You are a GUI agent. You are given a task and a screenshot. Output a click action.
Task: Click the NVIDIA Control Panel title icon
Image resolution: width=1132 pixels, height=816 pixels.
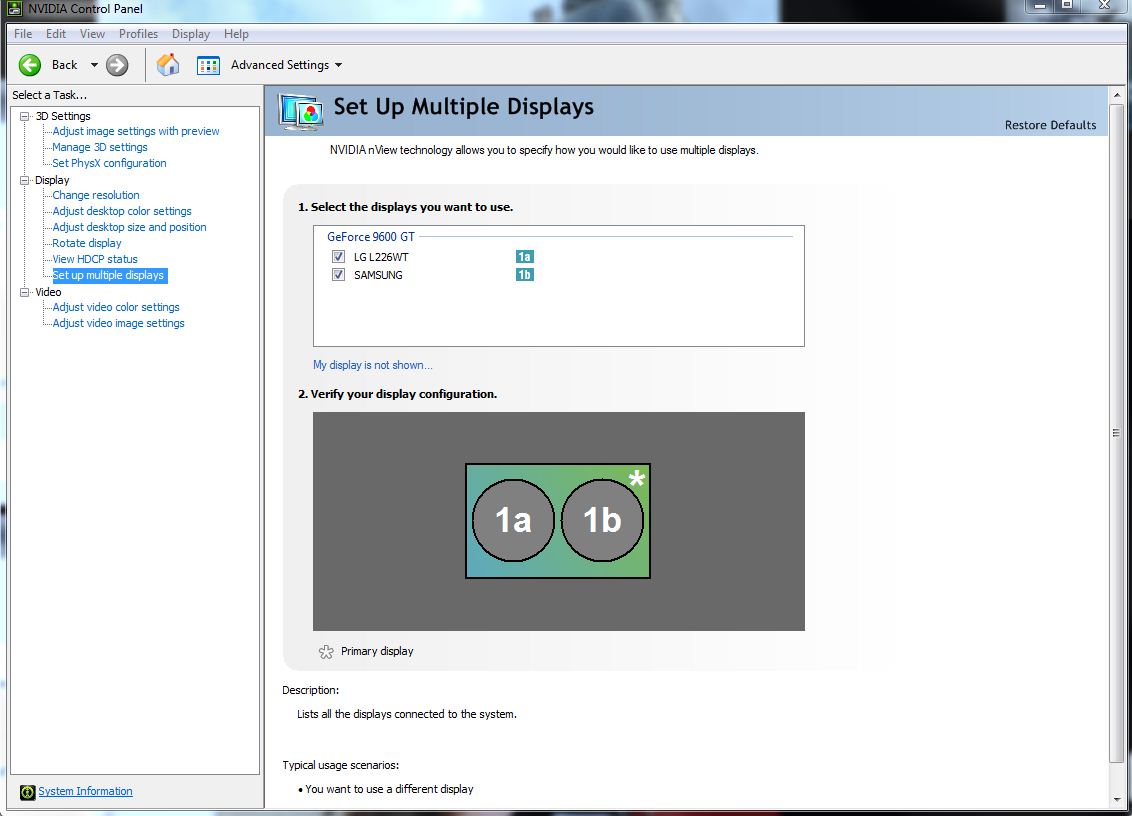[14, 9]
